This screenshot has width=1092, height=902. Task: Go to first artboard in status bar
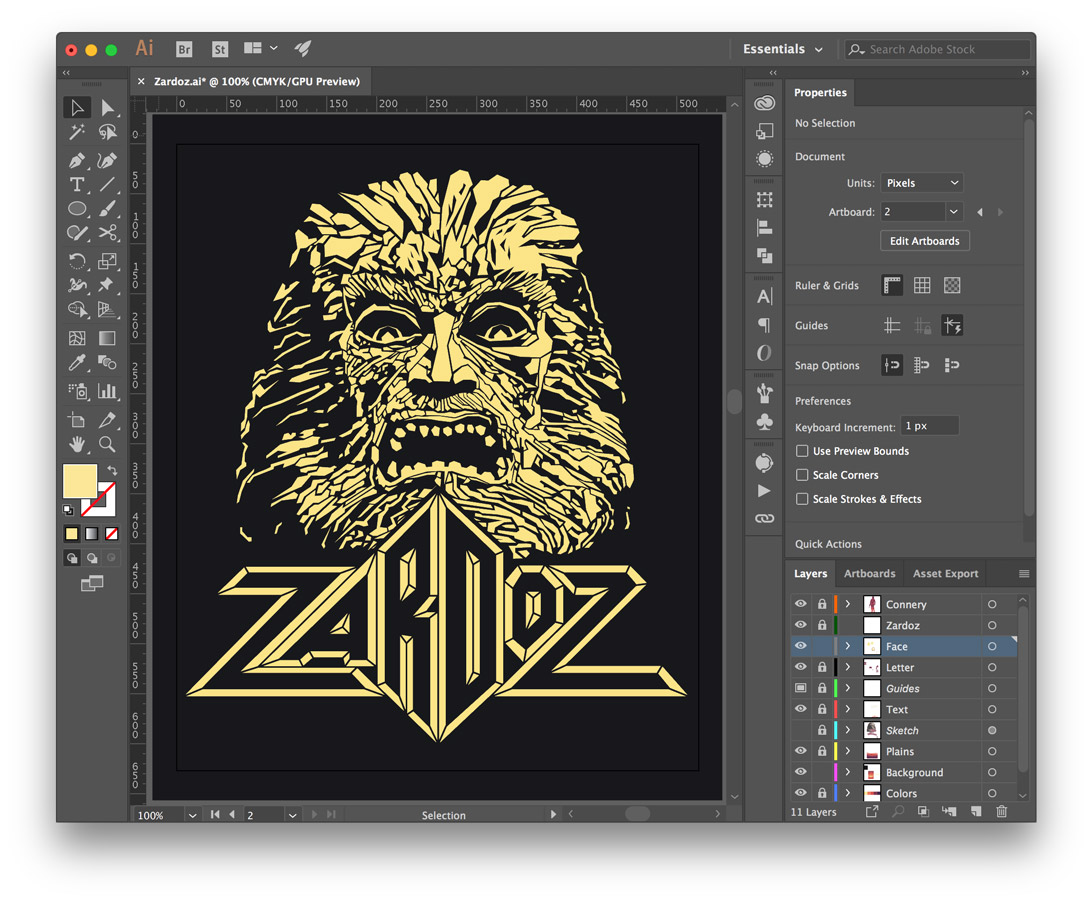(x=215, y=814)
